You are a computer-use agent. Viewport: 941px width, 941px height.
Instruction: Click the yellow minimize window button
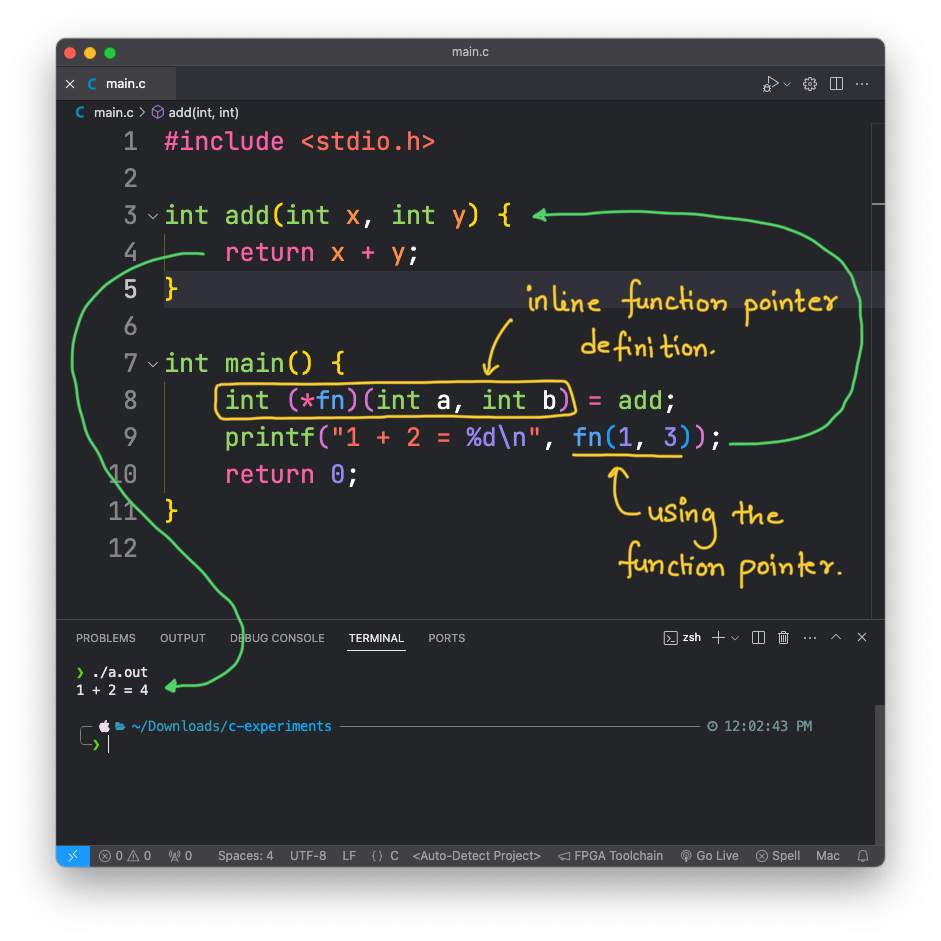click(90, 53)
